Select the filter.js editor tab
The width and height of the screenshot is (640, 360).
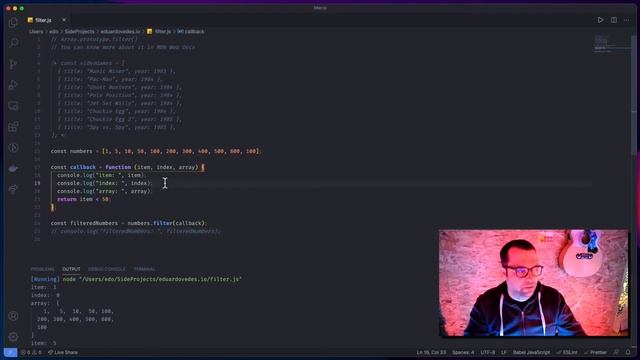[43, 20]
